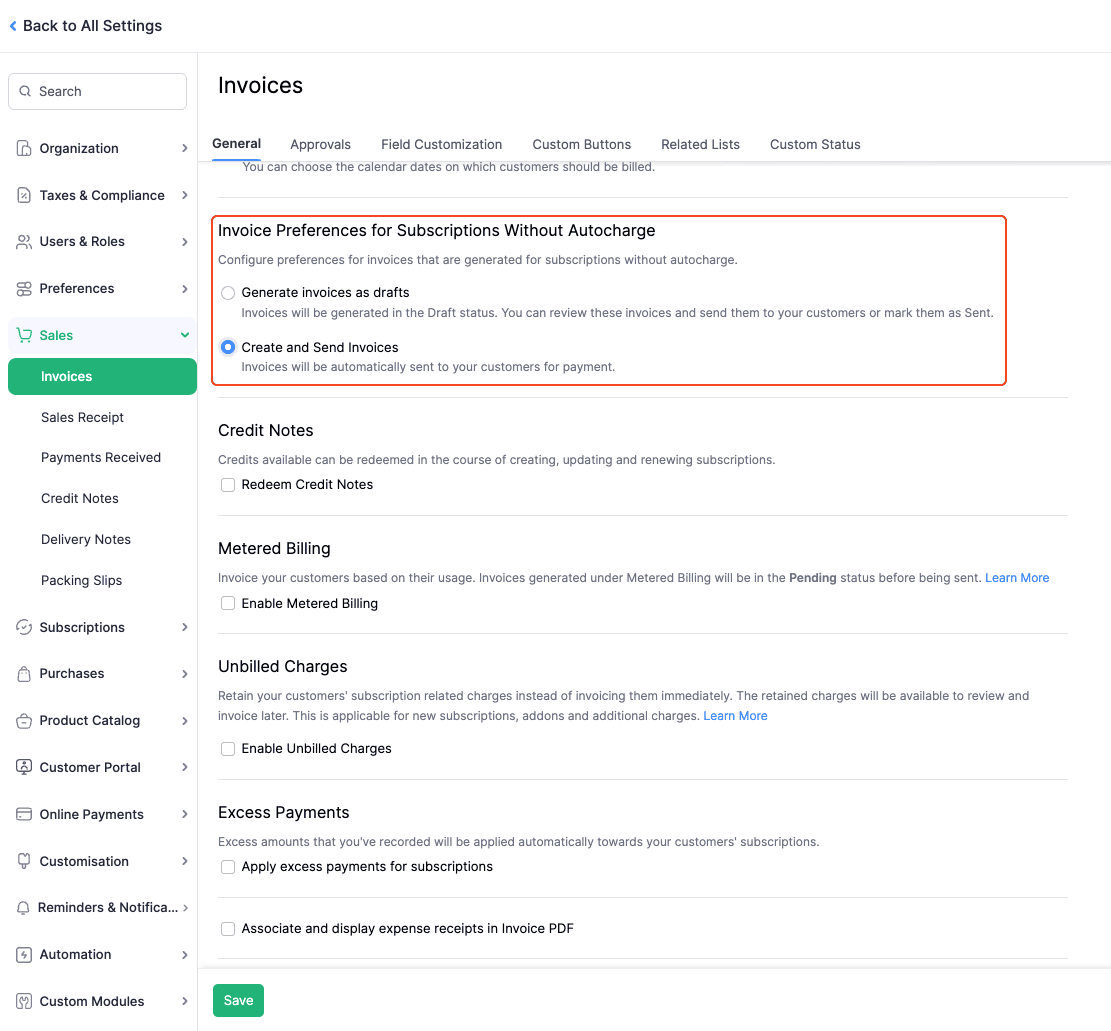Screen dimensions: 1111x1031
Task: Enable the Redeem Credit Notes checkbox
Action: click(x=227, y=484)
